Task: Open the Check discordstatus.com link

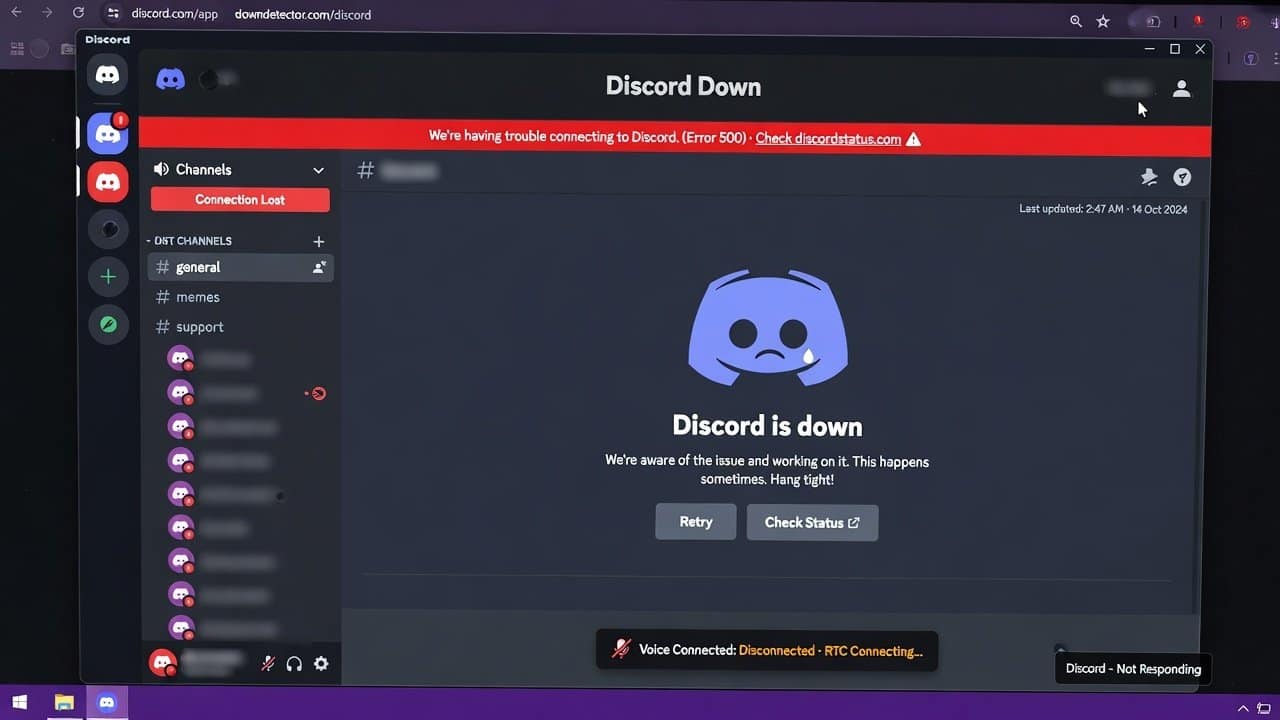Action: [x=828, y=139]
